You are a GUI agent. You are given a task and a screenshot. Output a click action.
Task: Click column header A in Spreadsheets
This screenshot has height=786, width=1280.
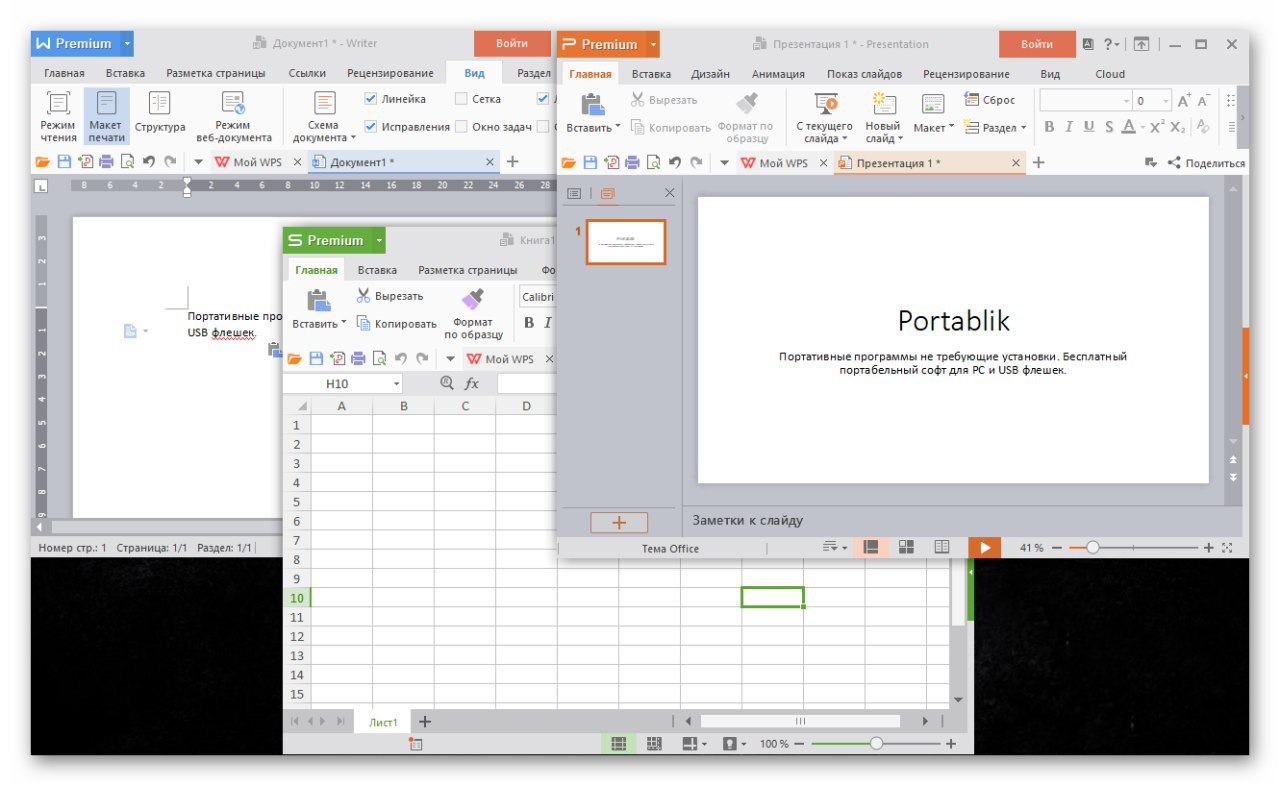[x=341, y=406]
